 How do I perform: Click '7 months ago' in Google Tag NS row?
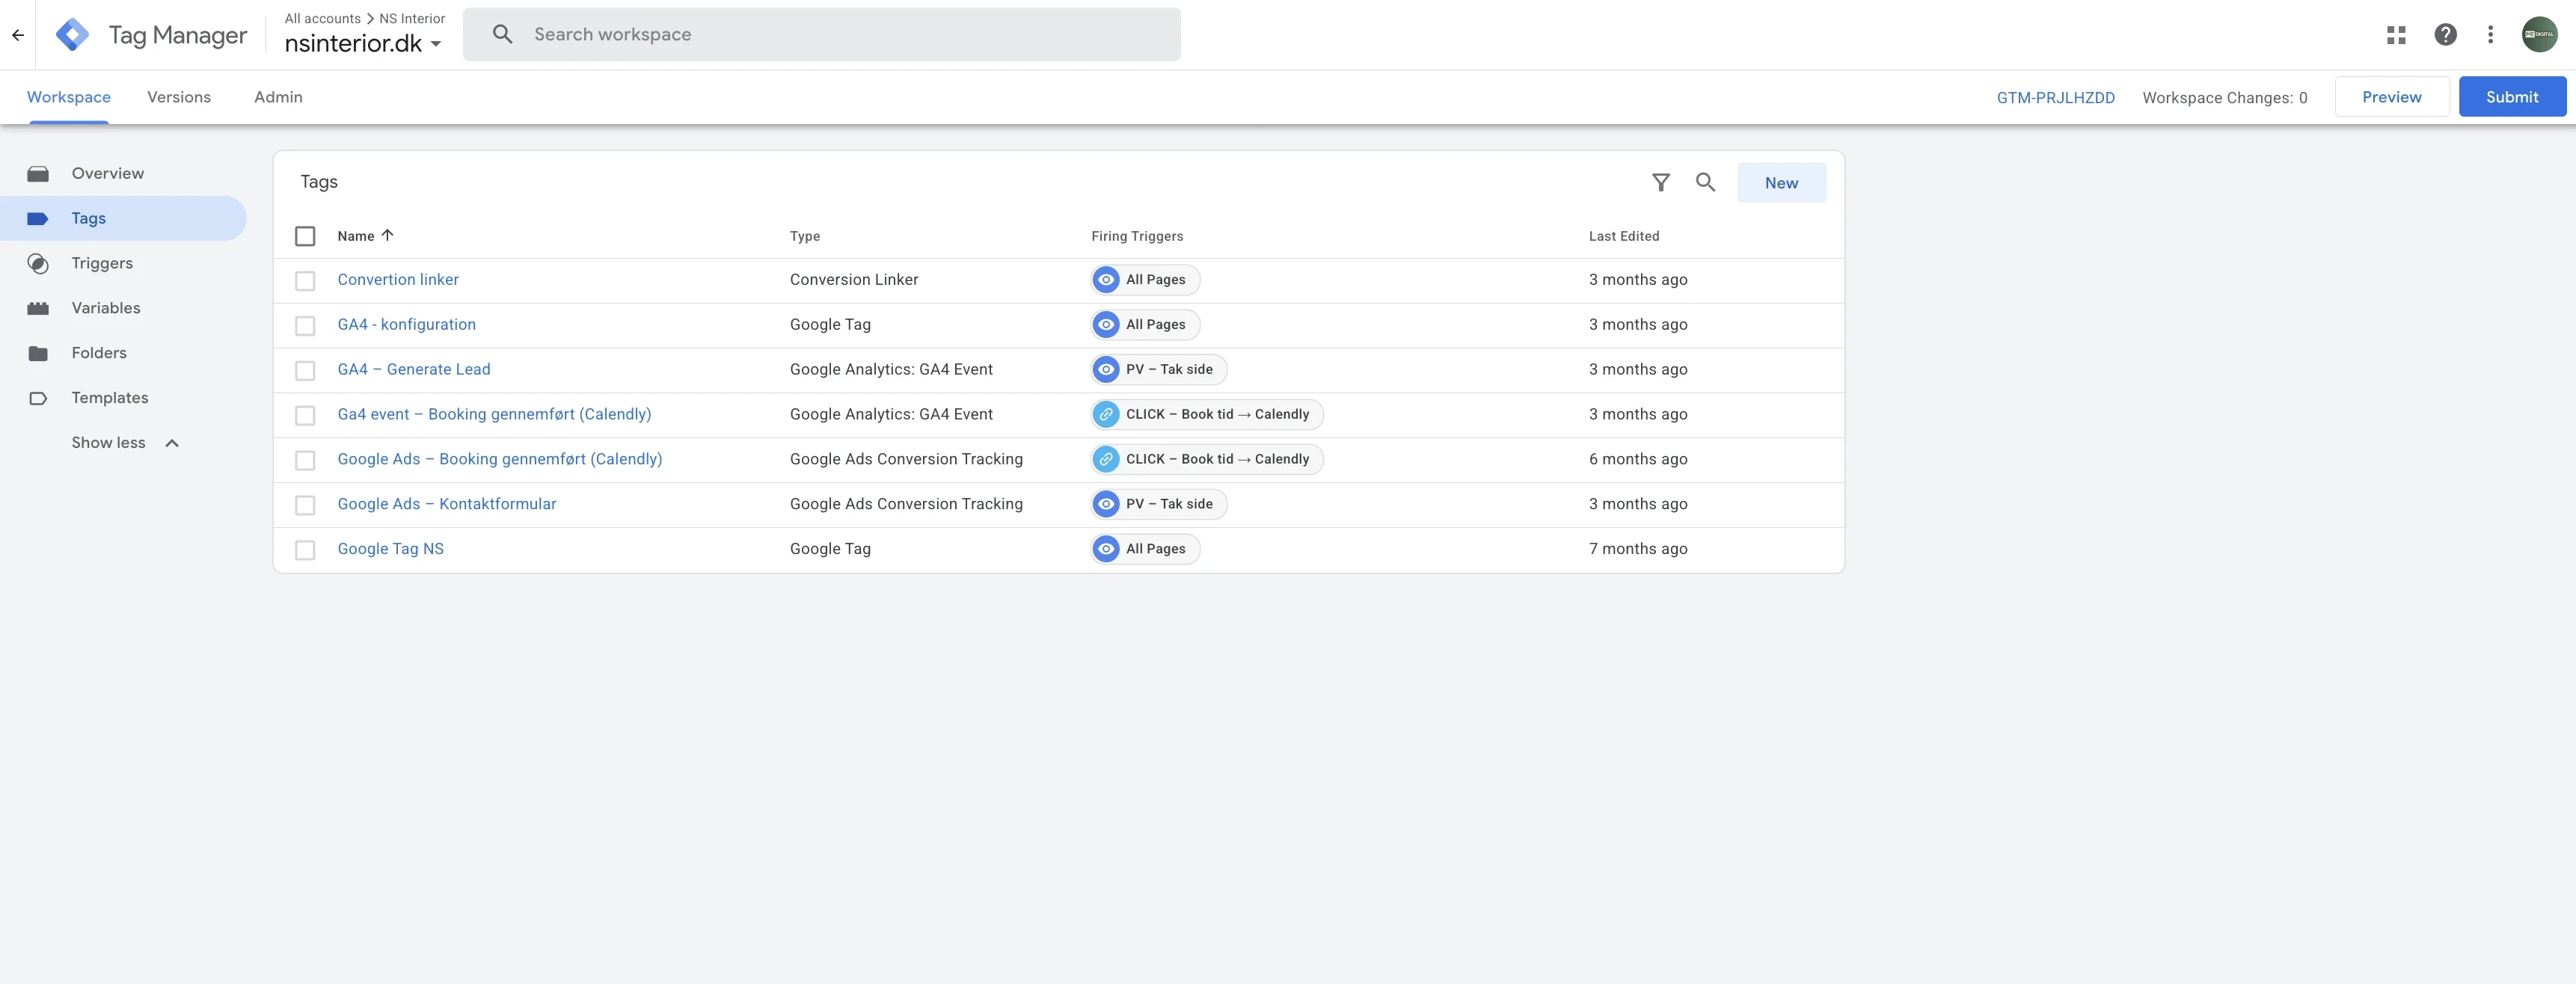pos(1638,549)
